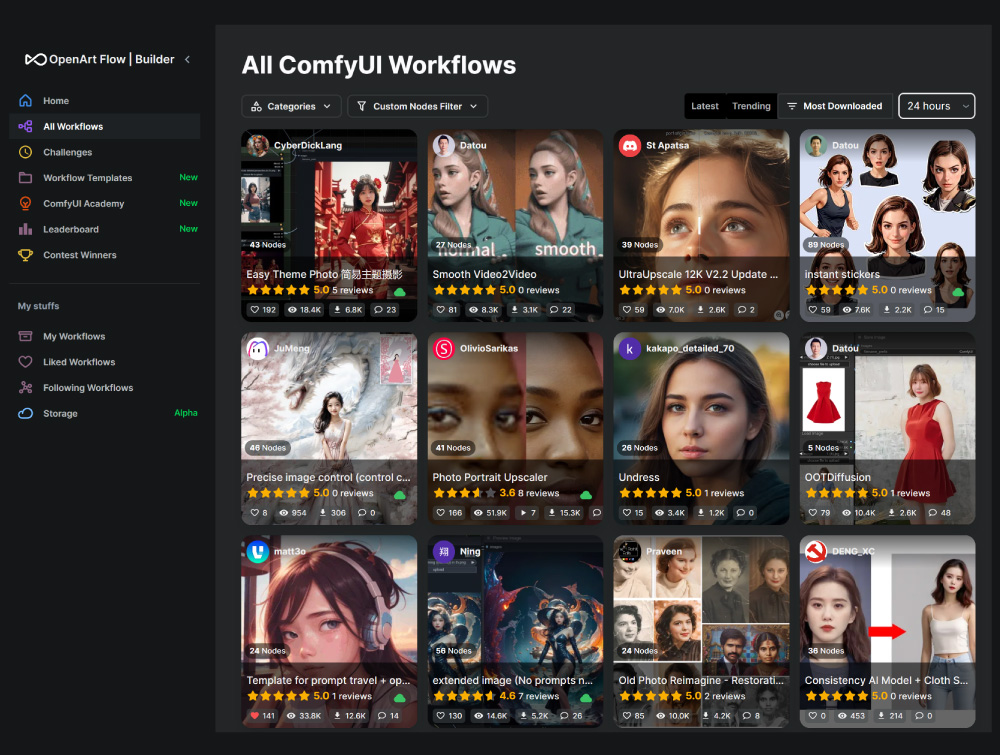Click views count on Smooth Video2Video

(x=484, y=310)
